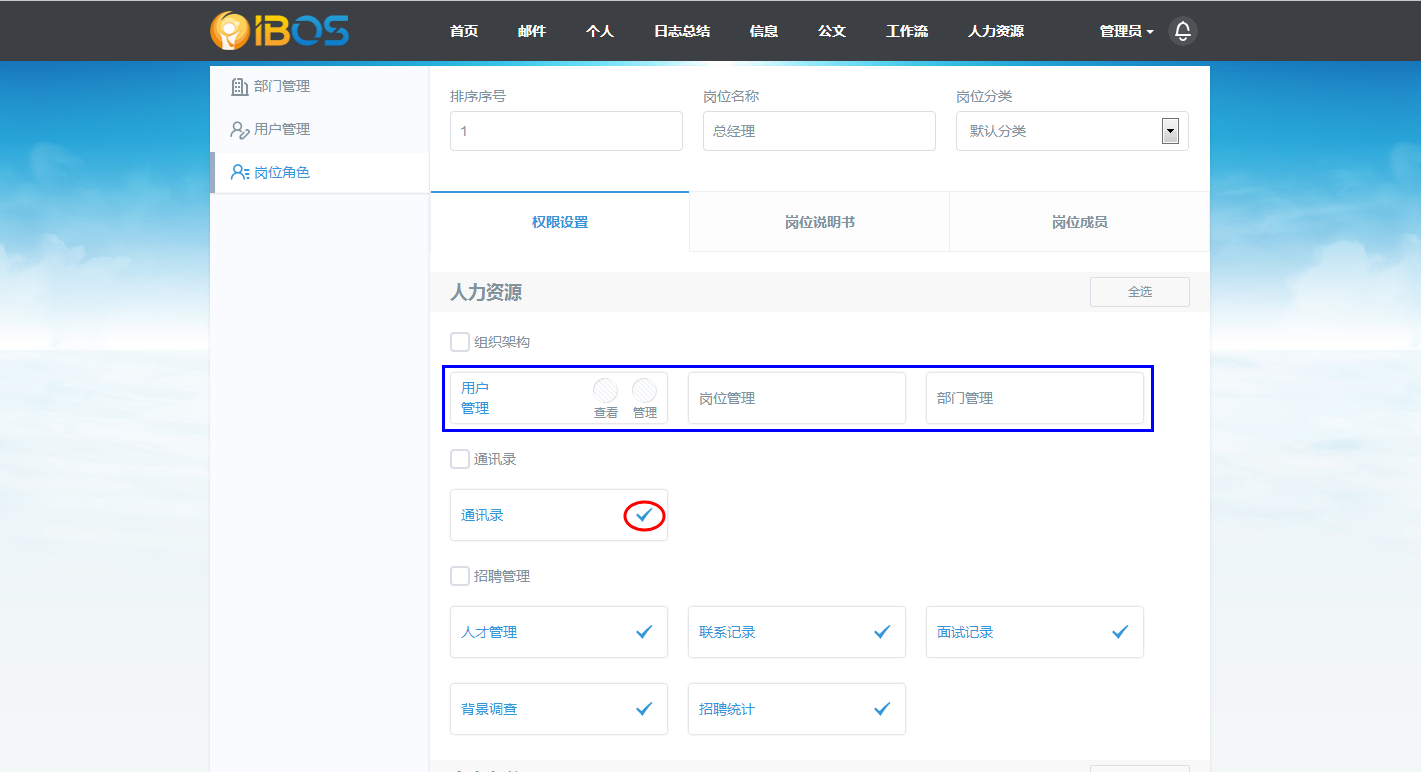This screenshot has width=1421, height=772.
Task: Uncheck the 通讯录 card checkmark
Action: coord(644,515)
